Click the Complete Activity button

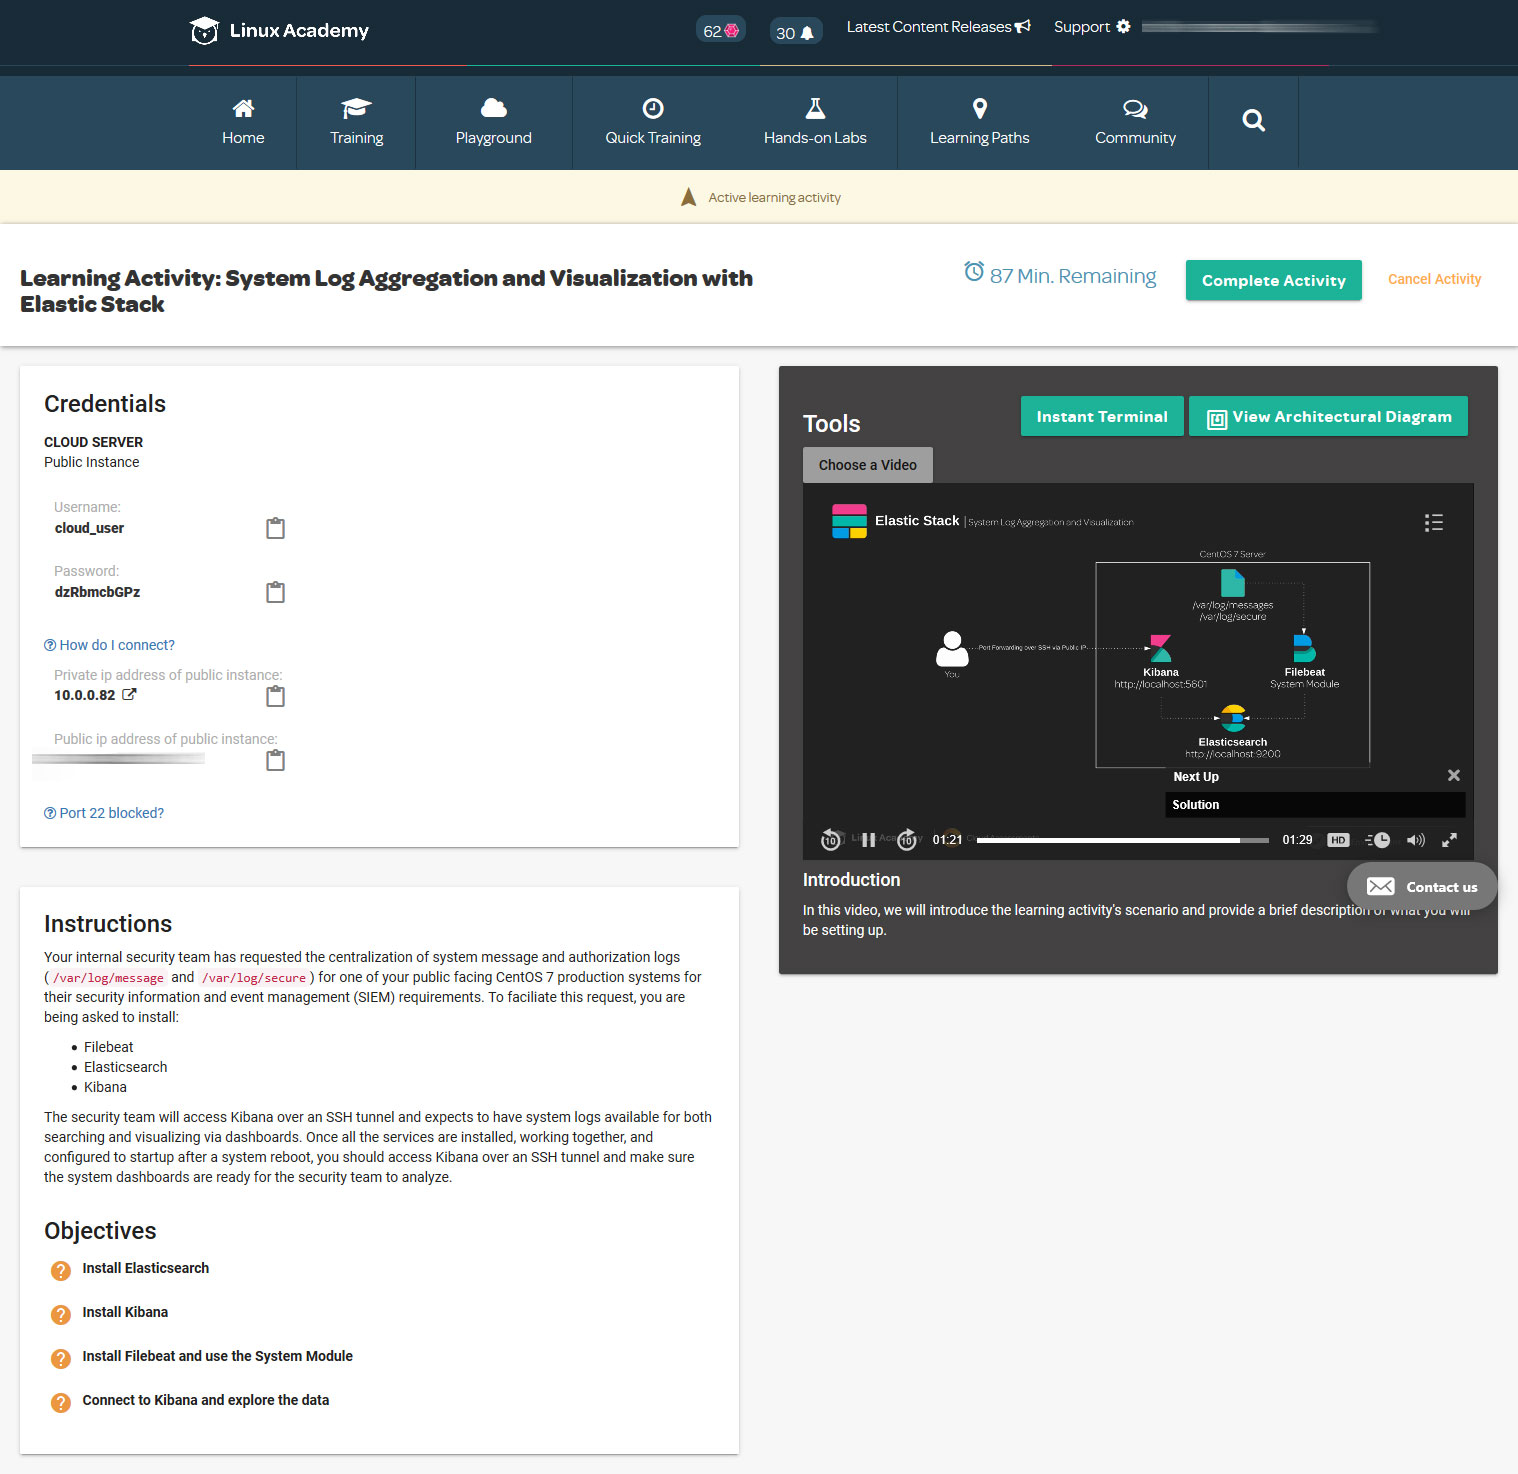tap(1274, 280)
